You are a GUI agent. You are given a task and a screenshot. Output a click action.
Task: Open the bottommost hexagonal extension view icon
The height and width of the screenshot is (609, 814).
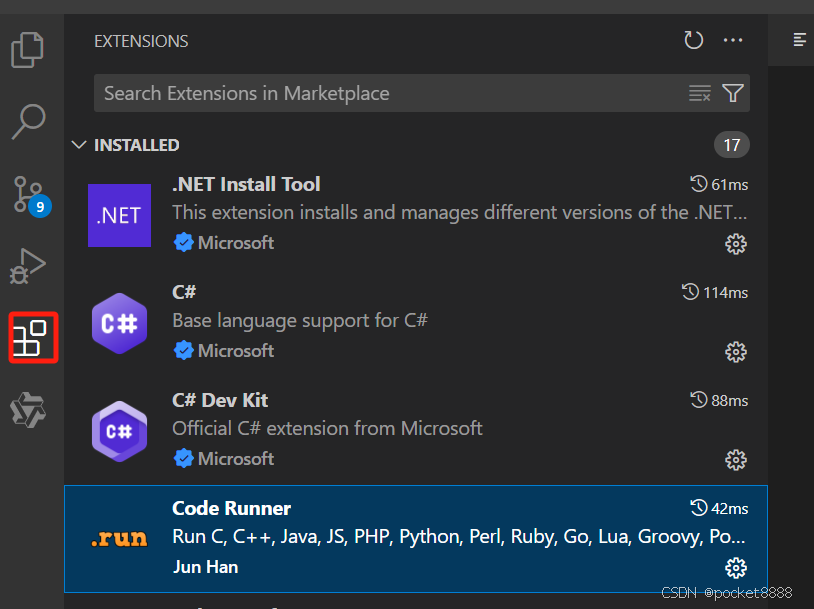[28, 410]
